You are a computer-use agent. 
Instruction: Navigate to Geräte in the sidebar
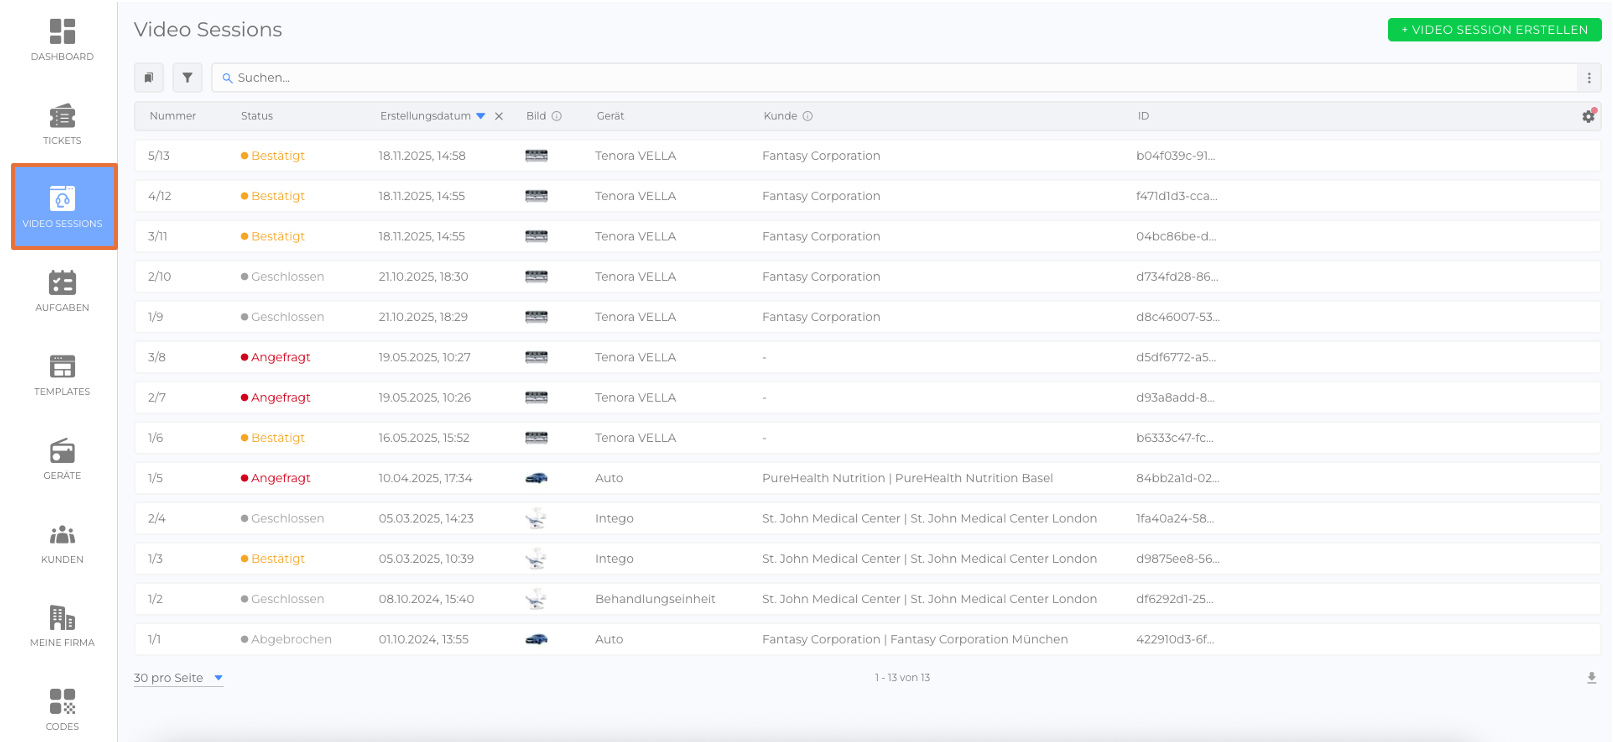(62, 459)
